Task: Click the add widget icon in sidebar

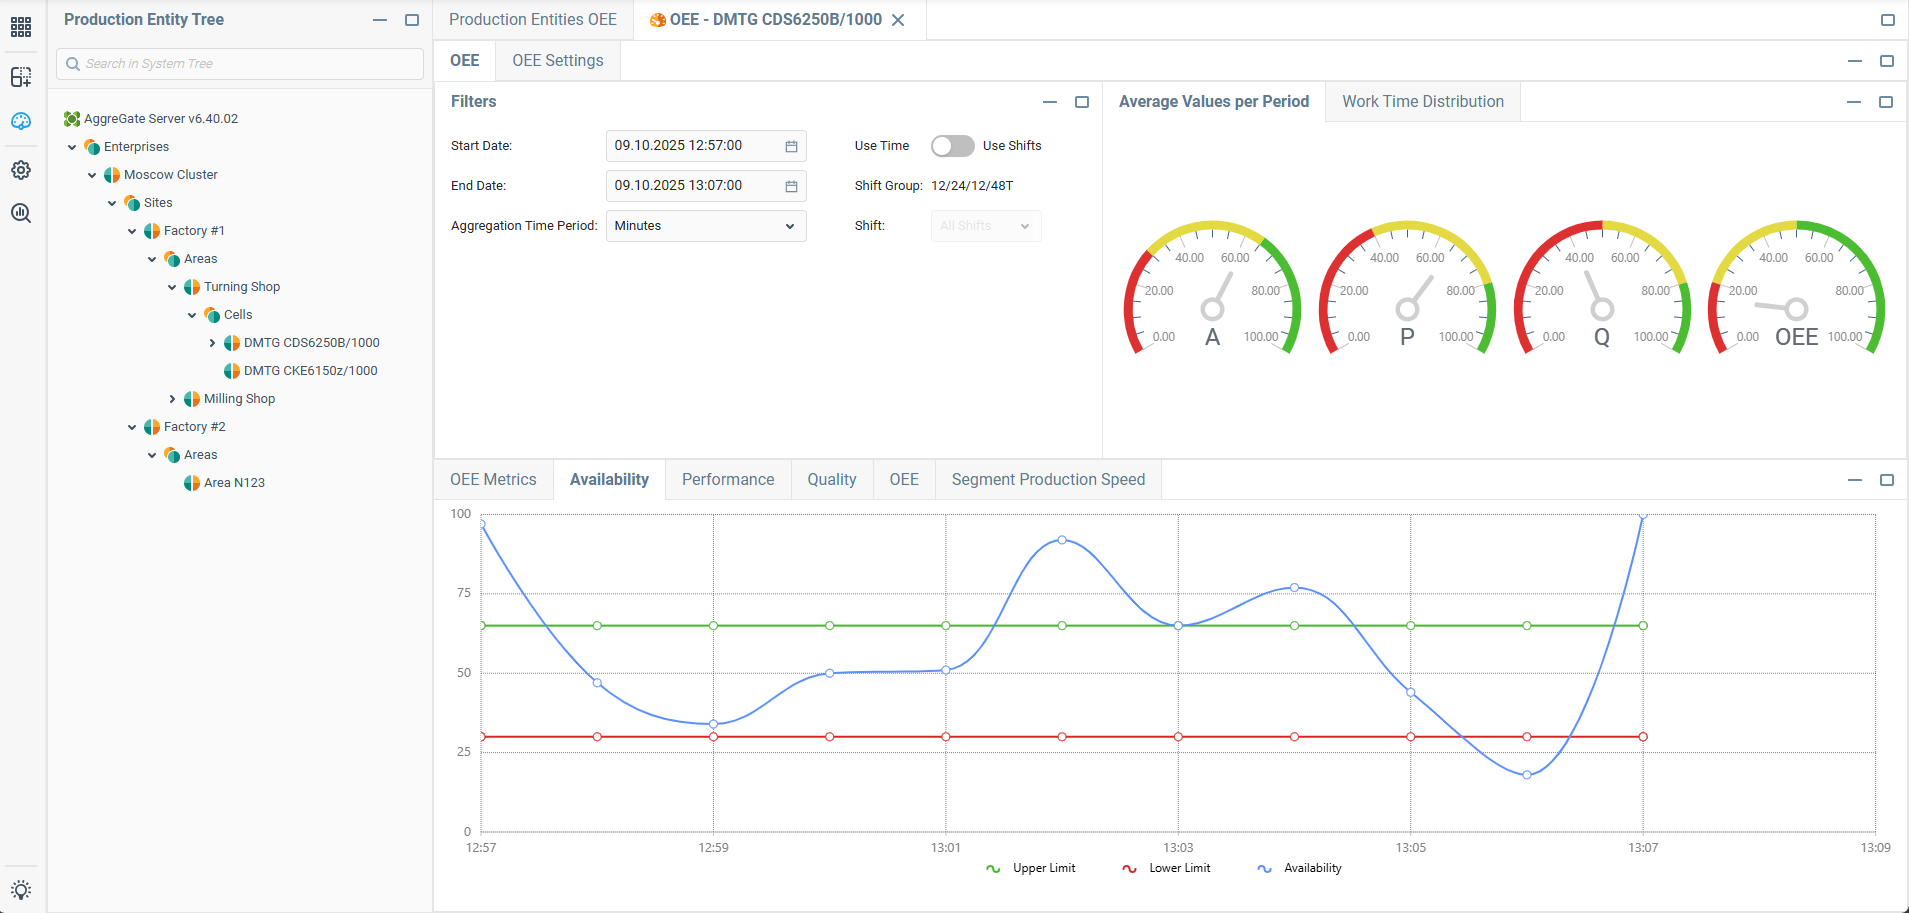Action: click(x=21, y=77)
